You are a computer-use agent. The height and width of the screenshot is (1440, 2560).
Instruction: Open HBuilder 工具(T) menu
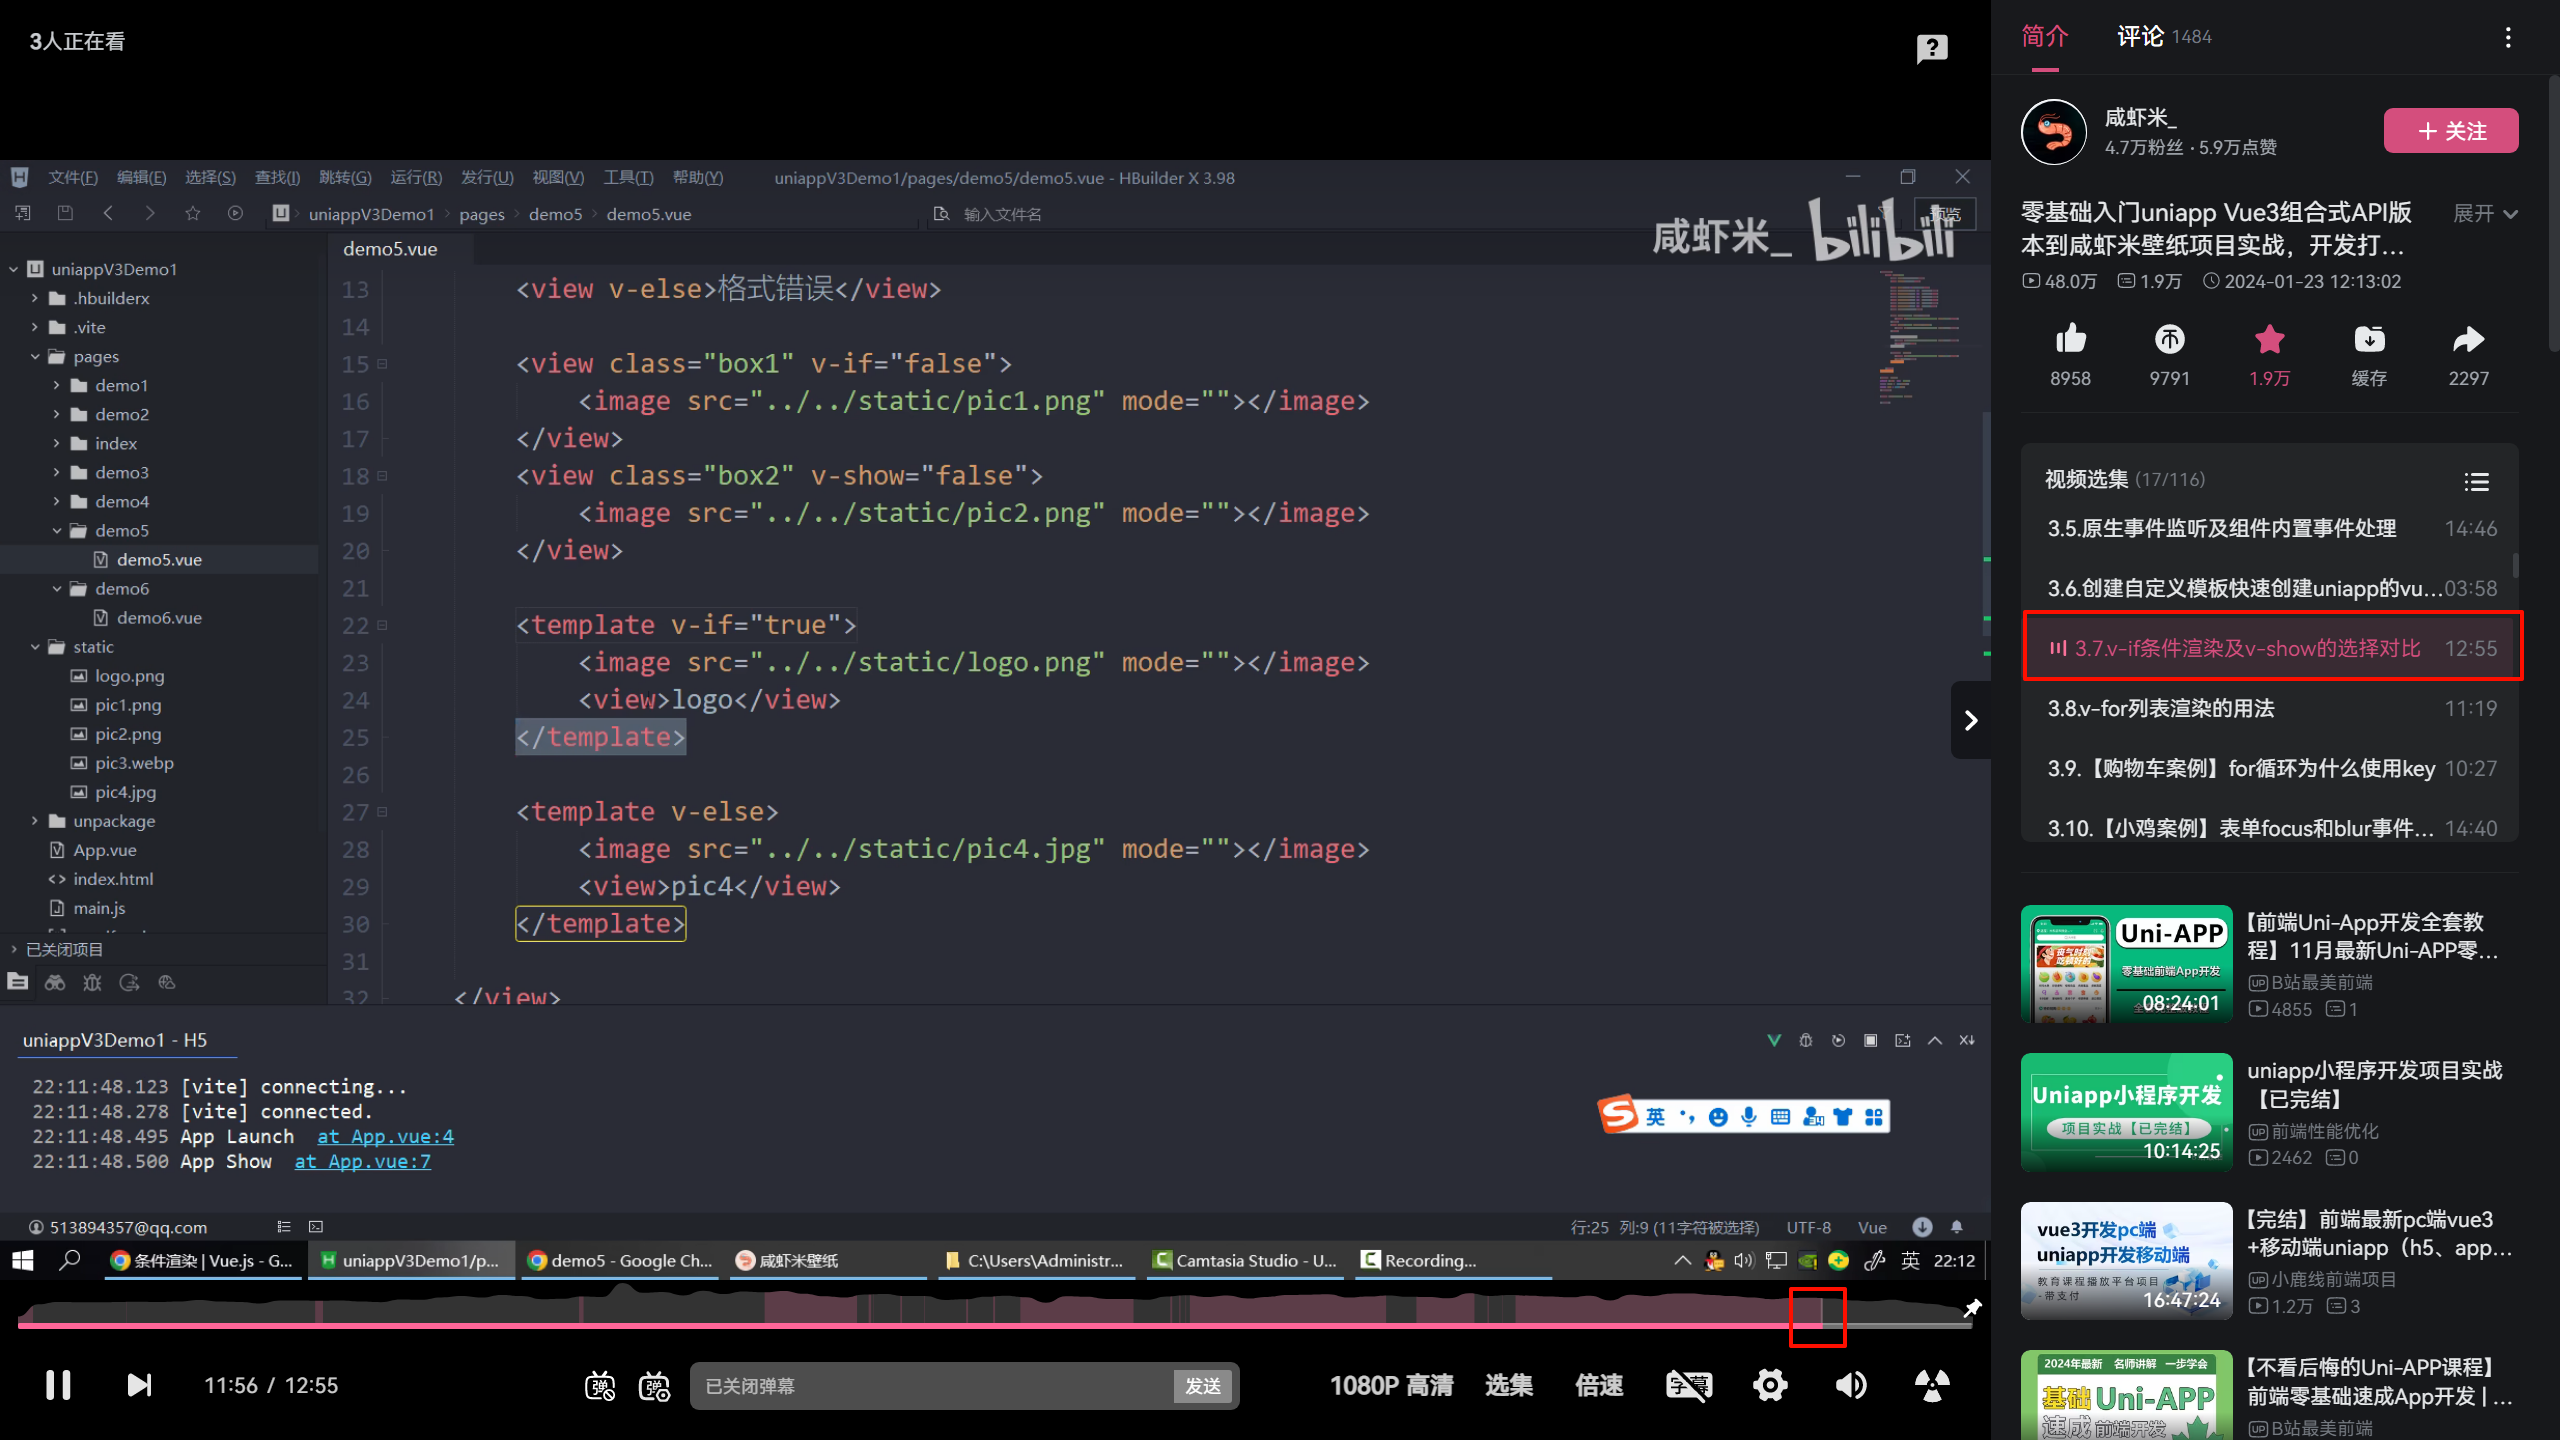click(x=628, y=177)
